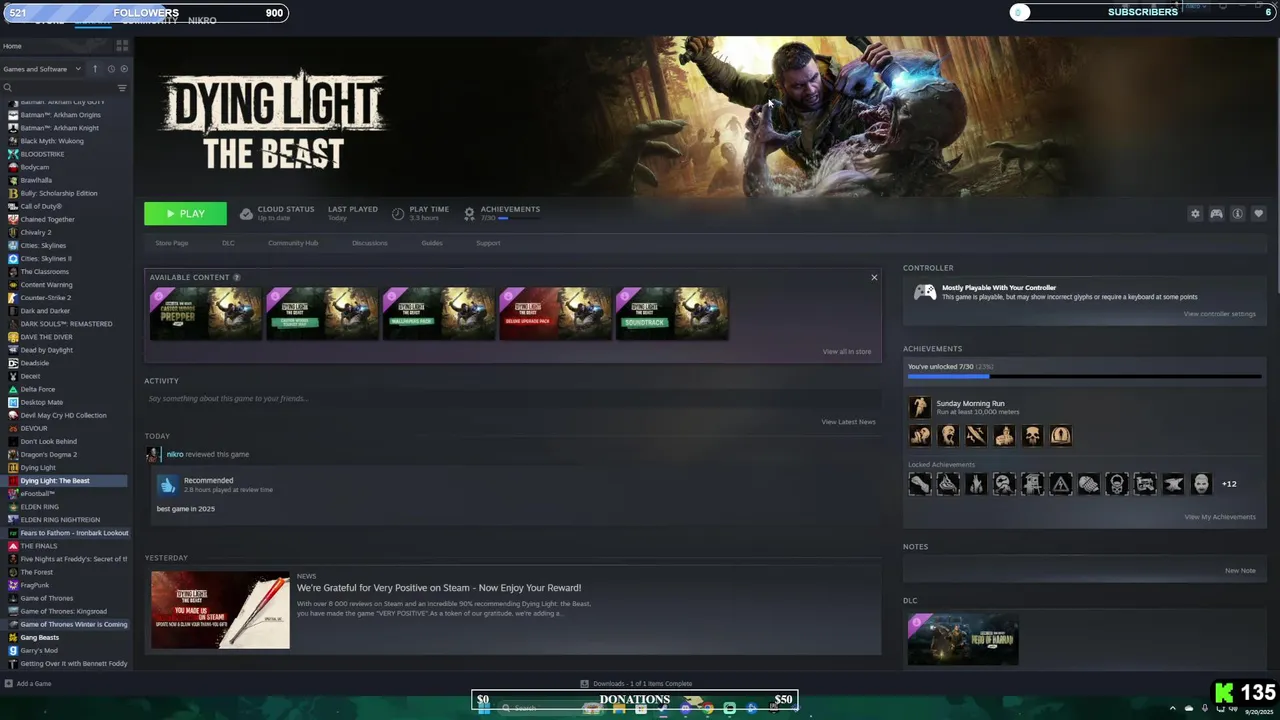Click the green Play button

pyautogui.click(x=185, y=214)
